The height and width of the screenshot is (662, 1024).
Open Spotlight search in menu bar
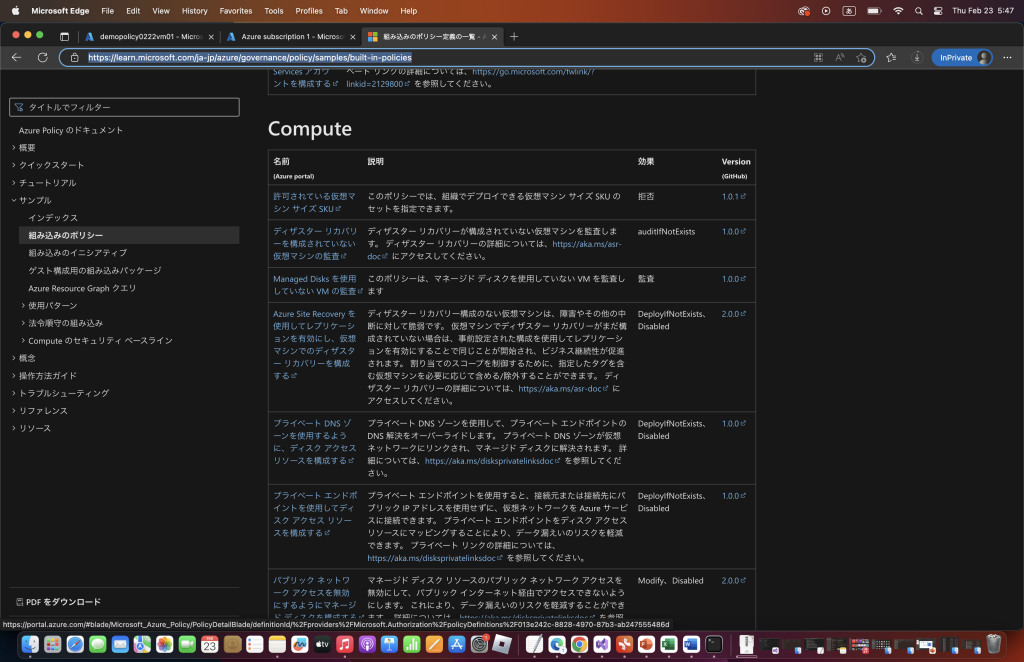(x=919, y=11)
